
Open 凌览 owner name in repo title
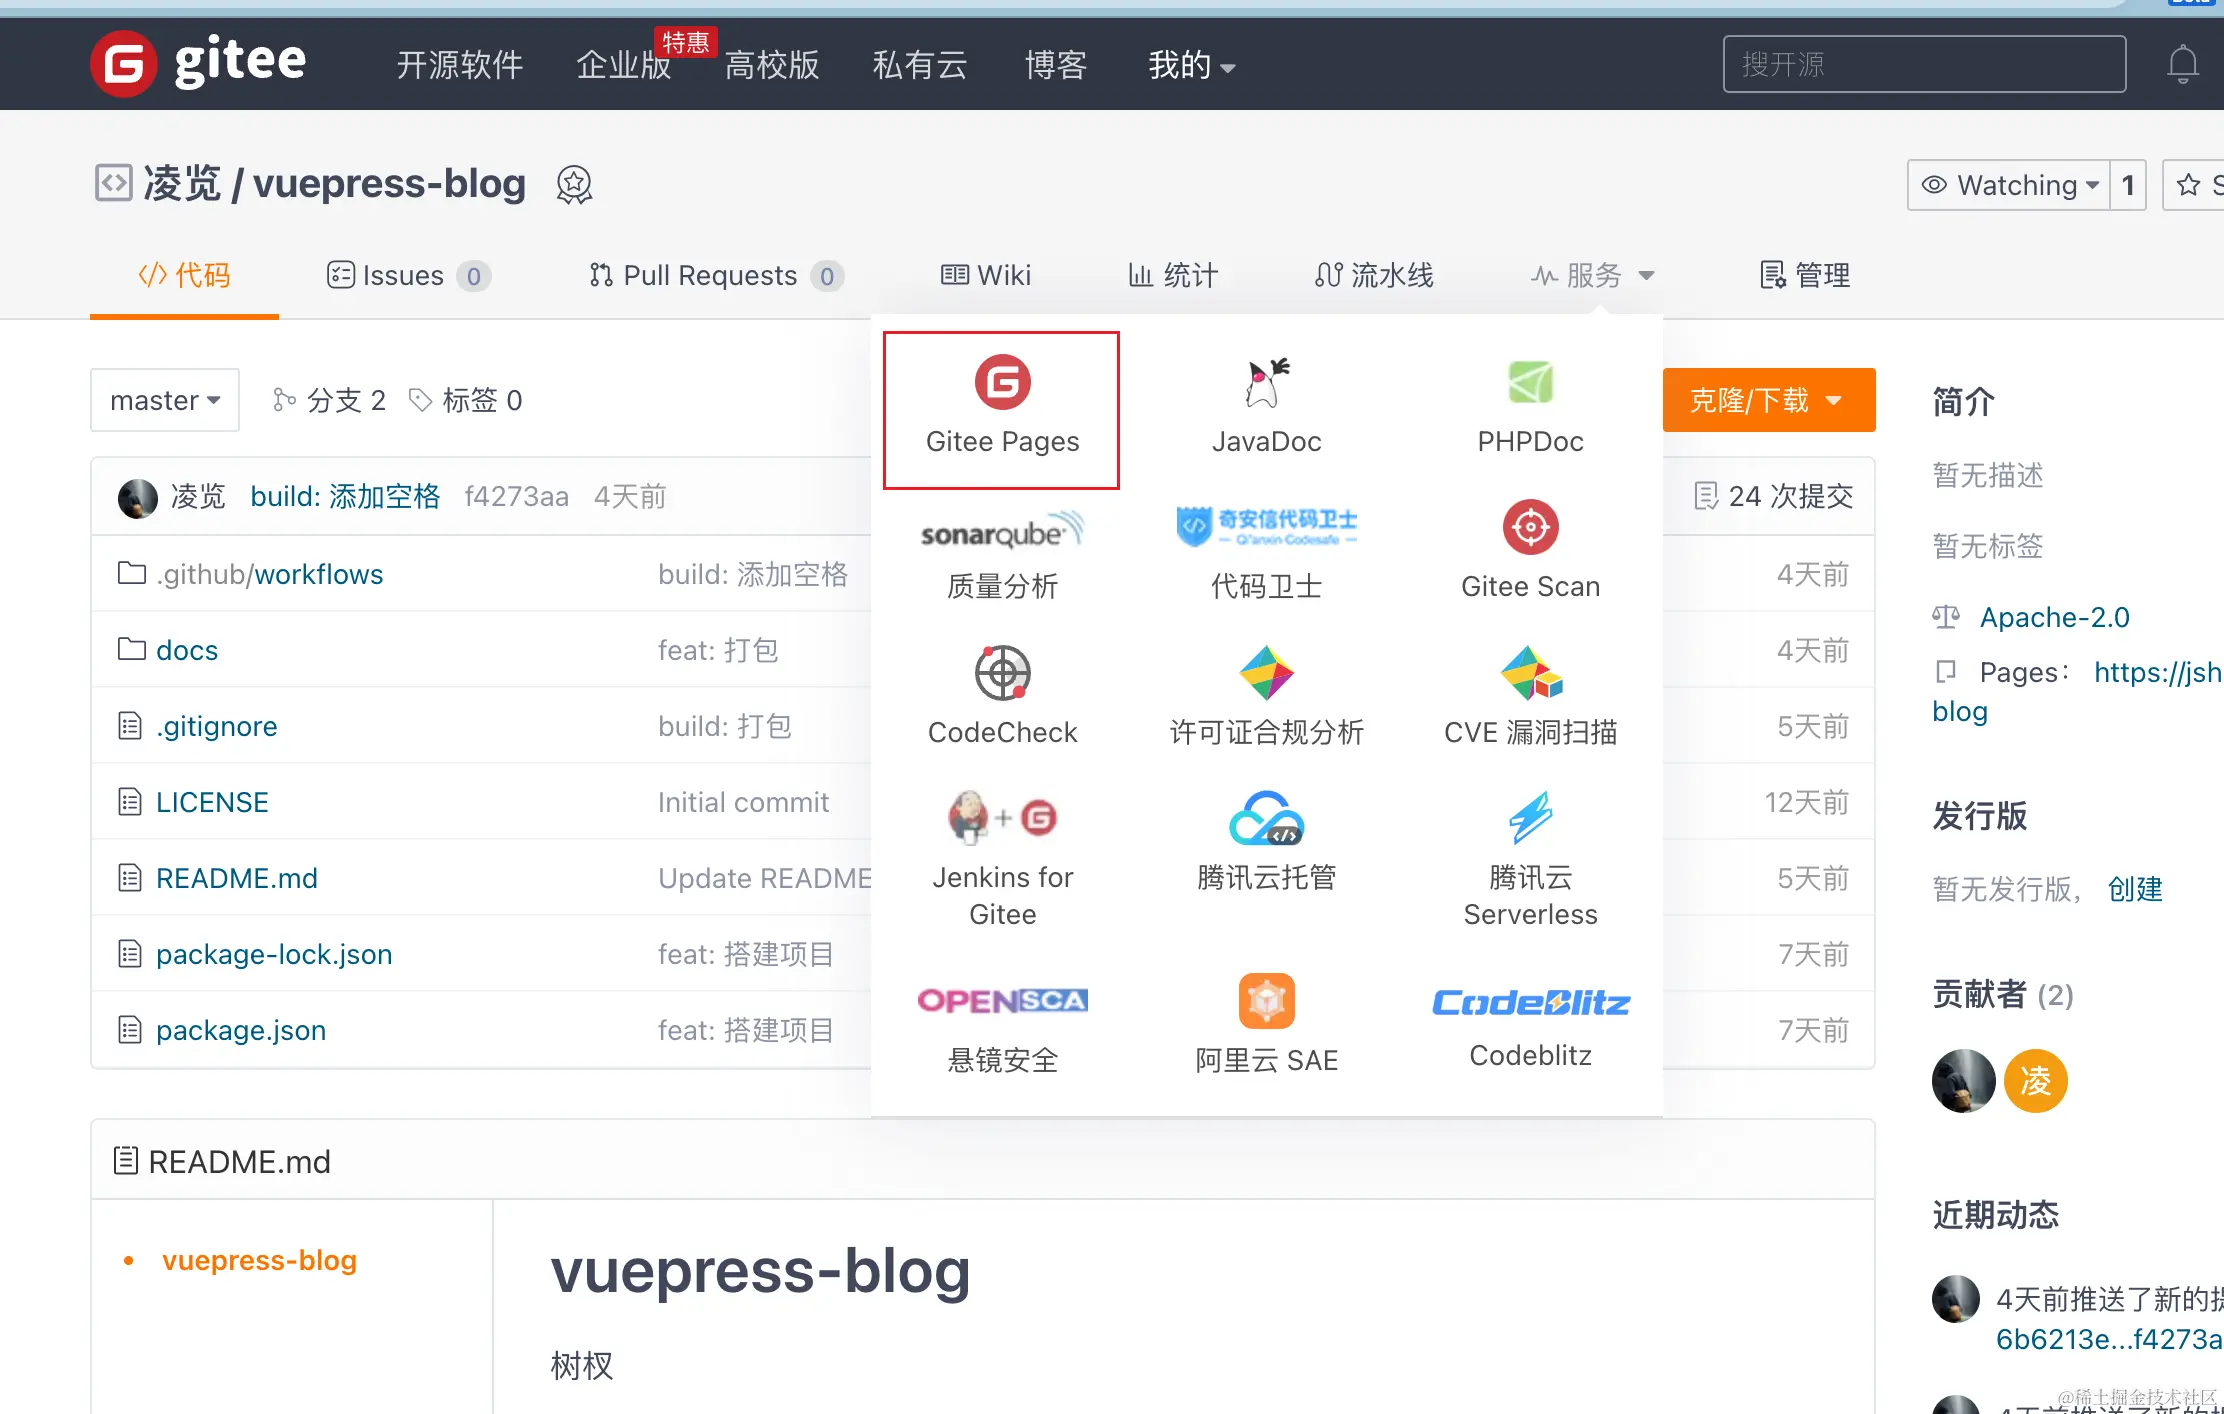tap(182, 184)
